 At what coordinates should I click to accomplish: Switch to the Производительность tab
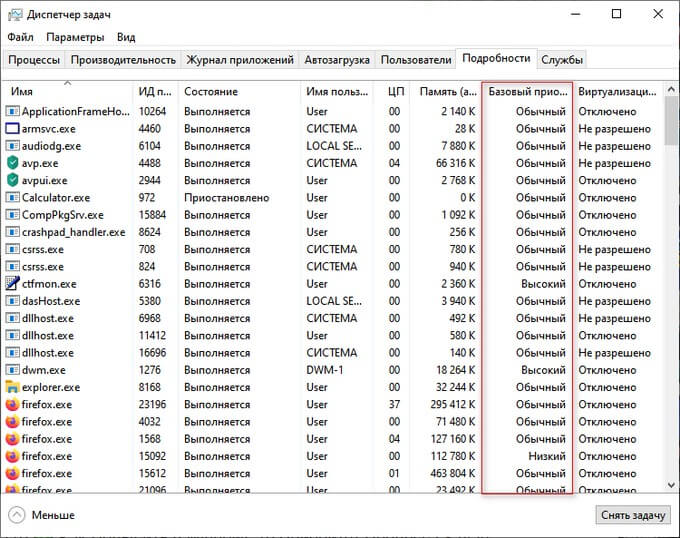123,60
